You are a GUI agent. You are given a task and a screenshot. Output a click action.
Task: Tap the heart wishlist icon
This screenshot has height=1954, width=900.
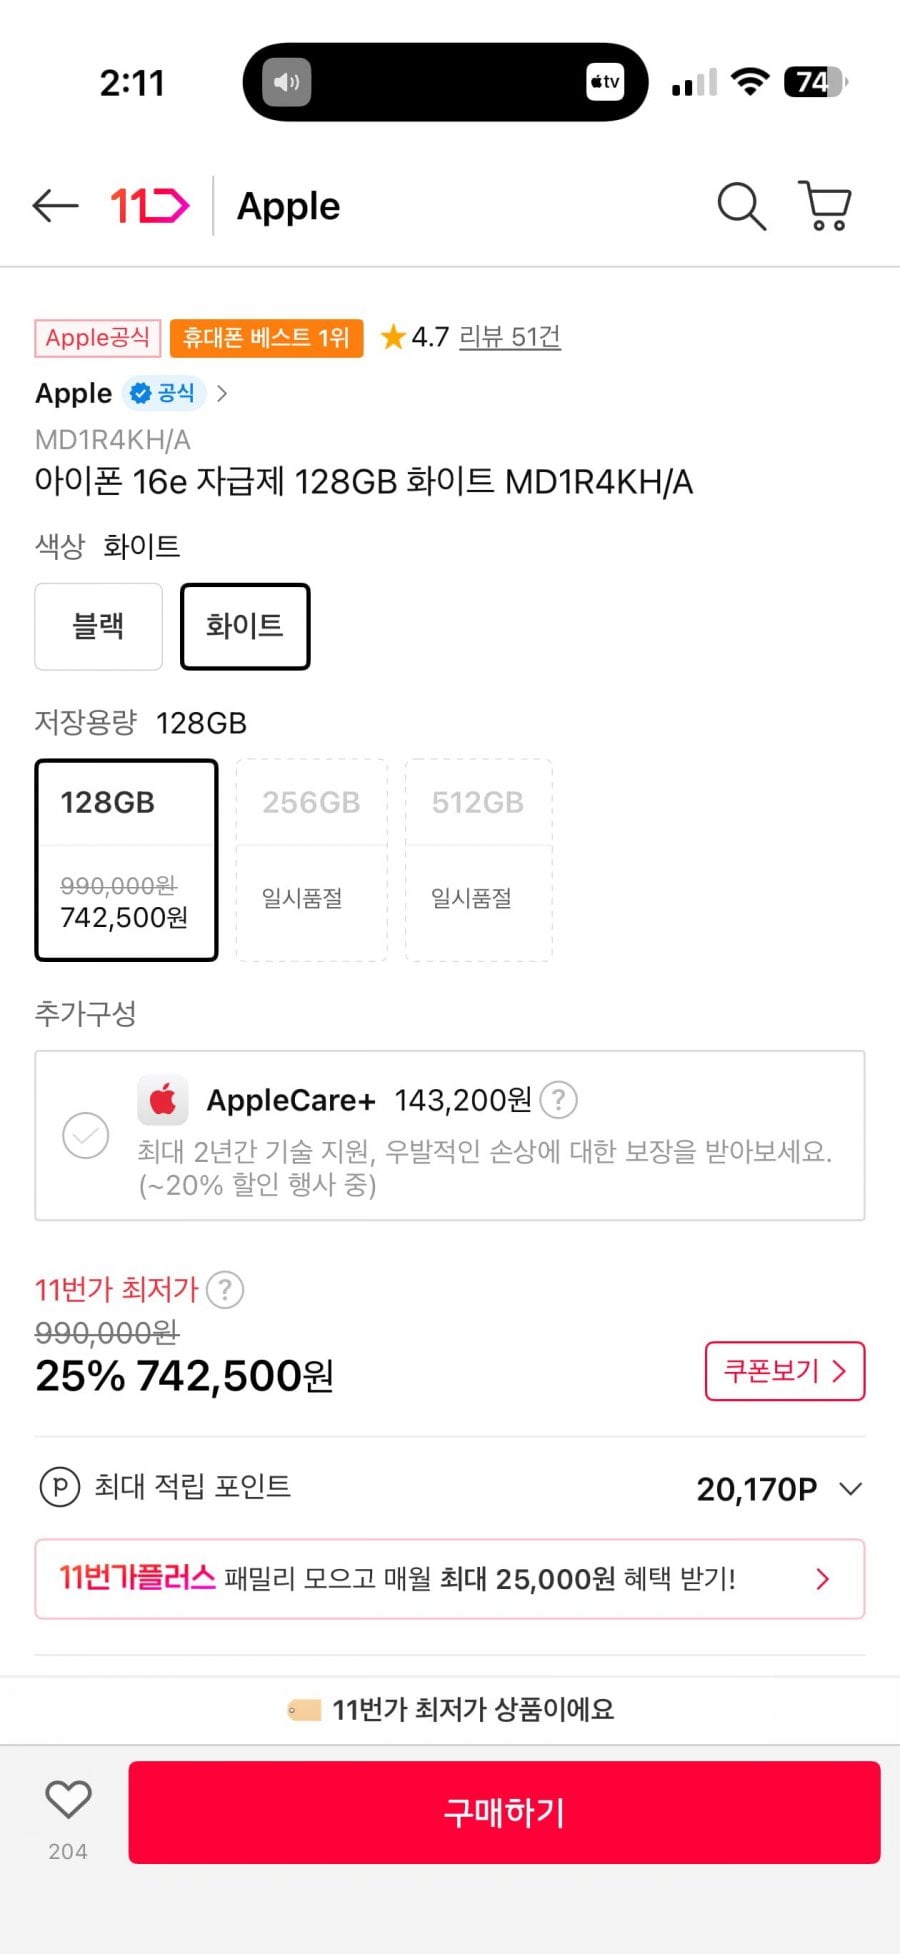tap(68, 1800)
